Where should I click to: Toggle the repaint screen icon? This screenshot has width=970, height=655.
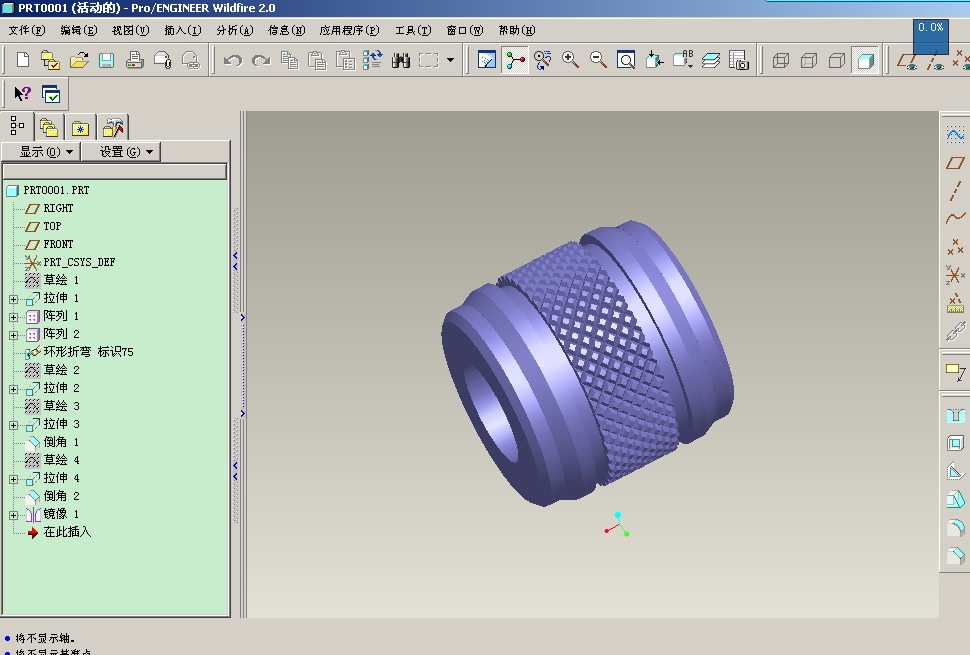point(486,60)
